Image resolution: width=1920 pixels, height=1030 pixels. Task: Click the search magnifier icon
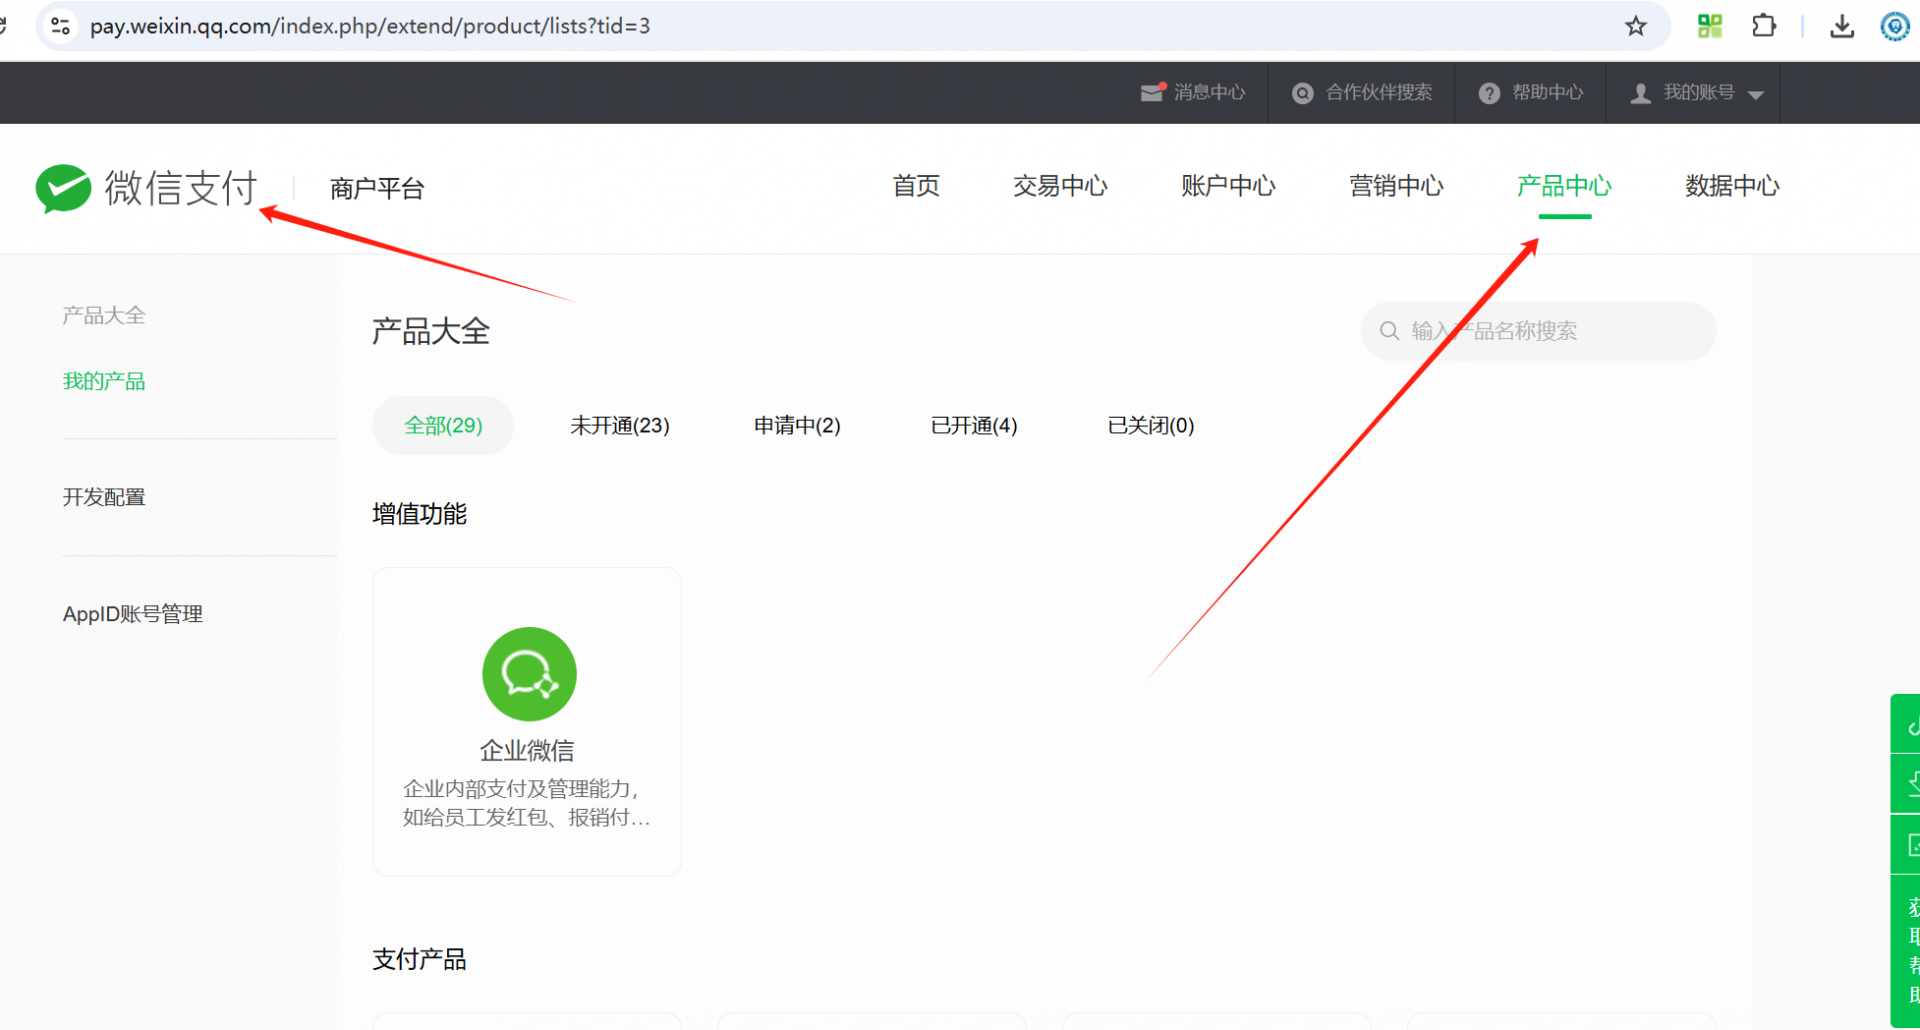click(x=1389, y=331)
